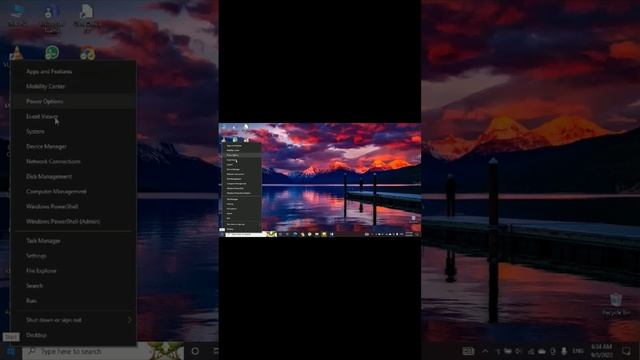This screenshot has width=640, height=360.
Task: Click the center video thumbnail preview
Action: coord(320,180)
